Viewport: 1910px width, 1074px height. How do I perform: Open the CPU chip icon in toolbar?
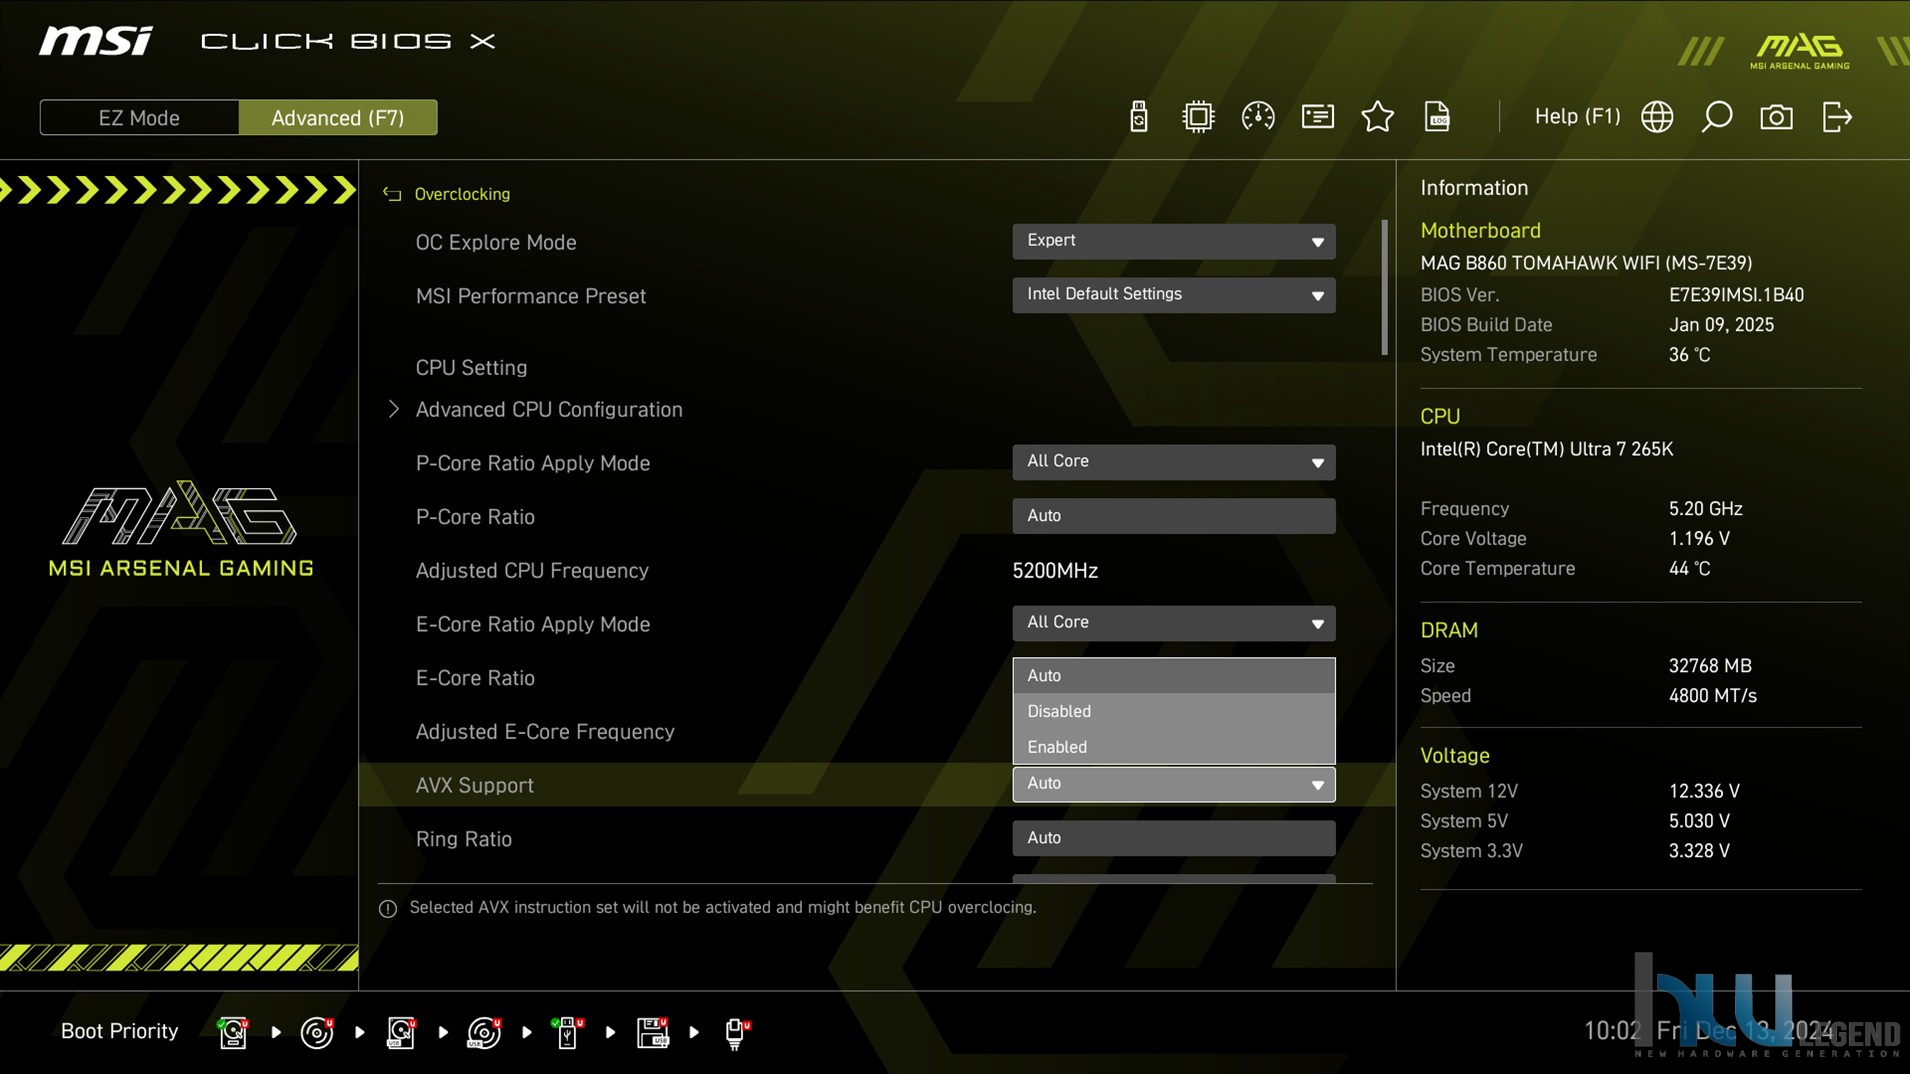click(x=1198, y=117)
